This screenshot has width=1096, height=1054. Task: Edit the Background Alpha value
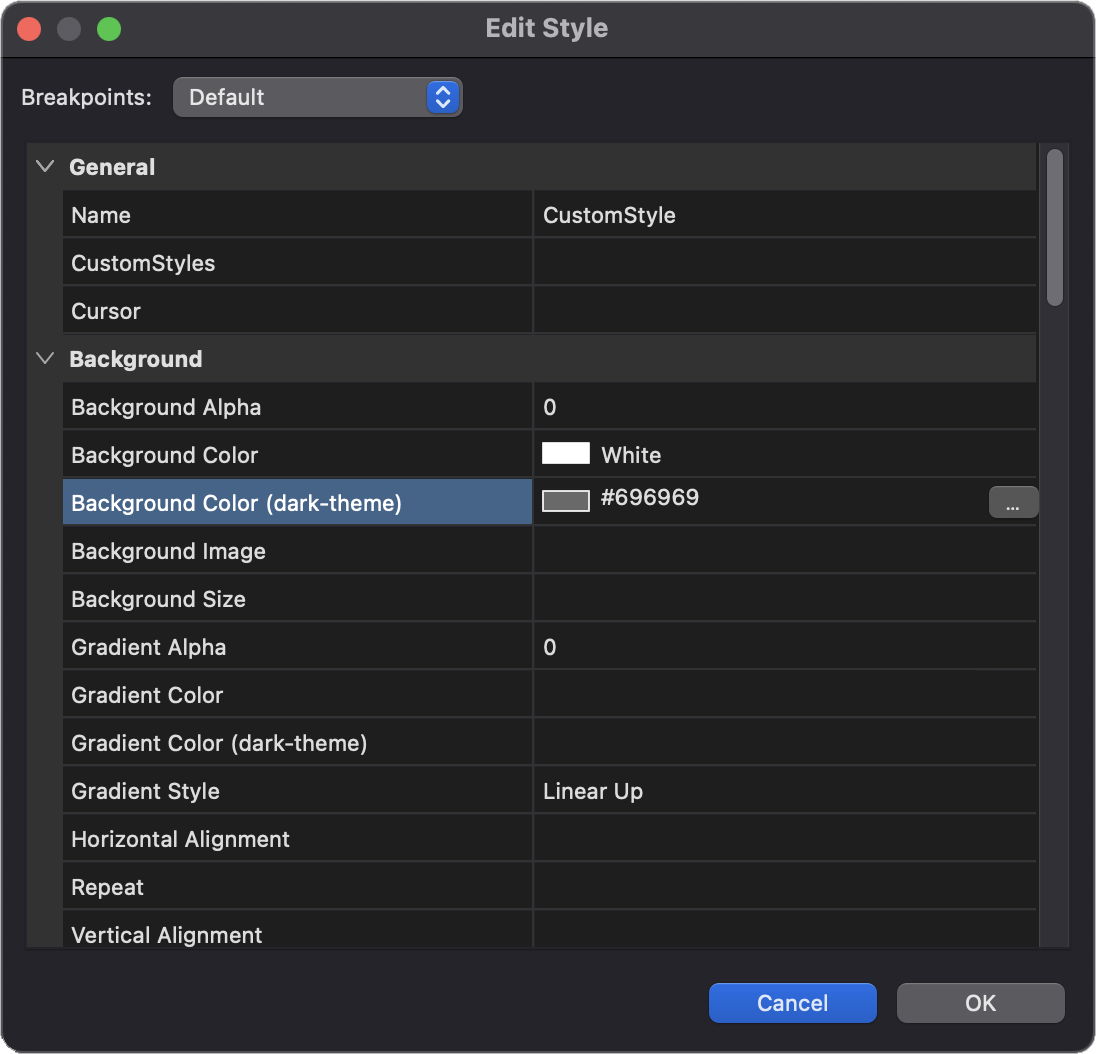coord(783,407)
